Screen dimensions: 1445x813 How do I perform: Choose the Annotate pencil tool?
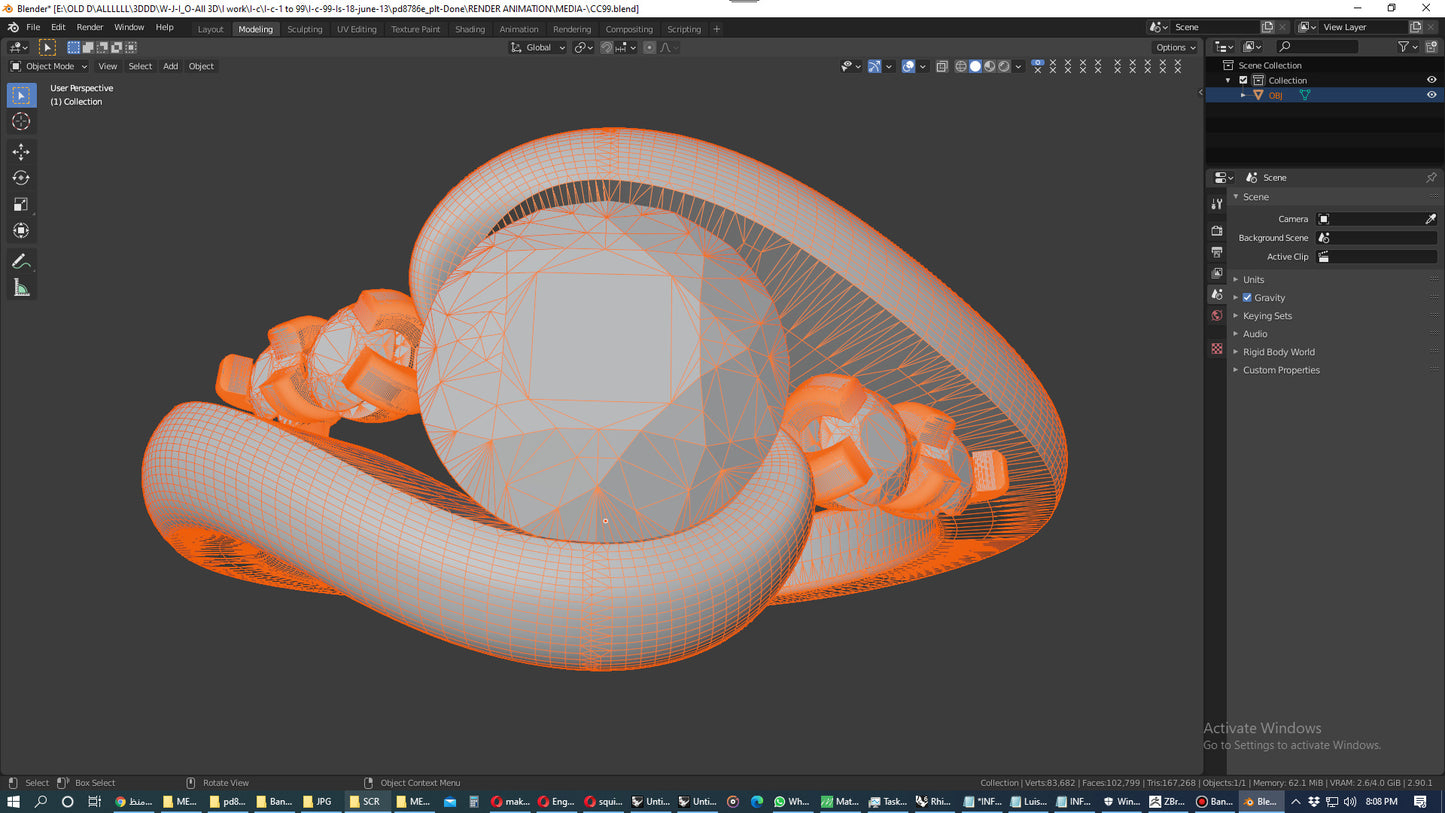21,262
